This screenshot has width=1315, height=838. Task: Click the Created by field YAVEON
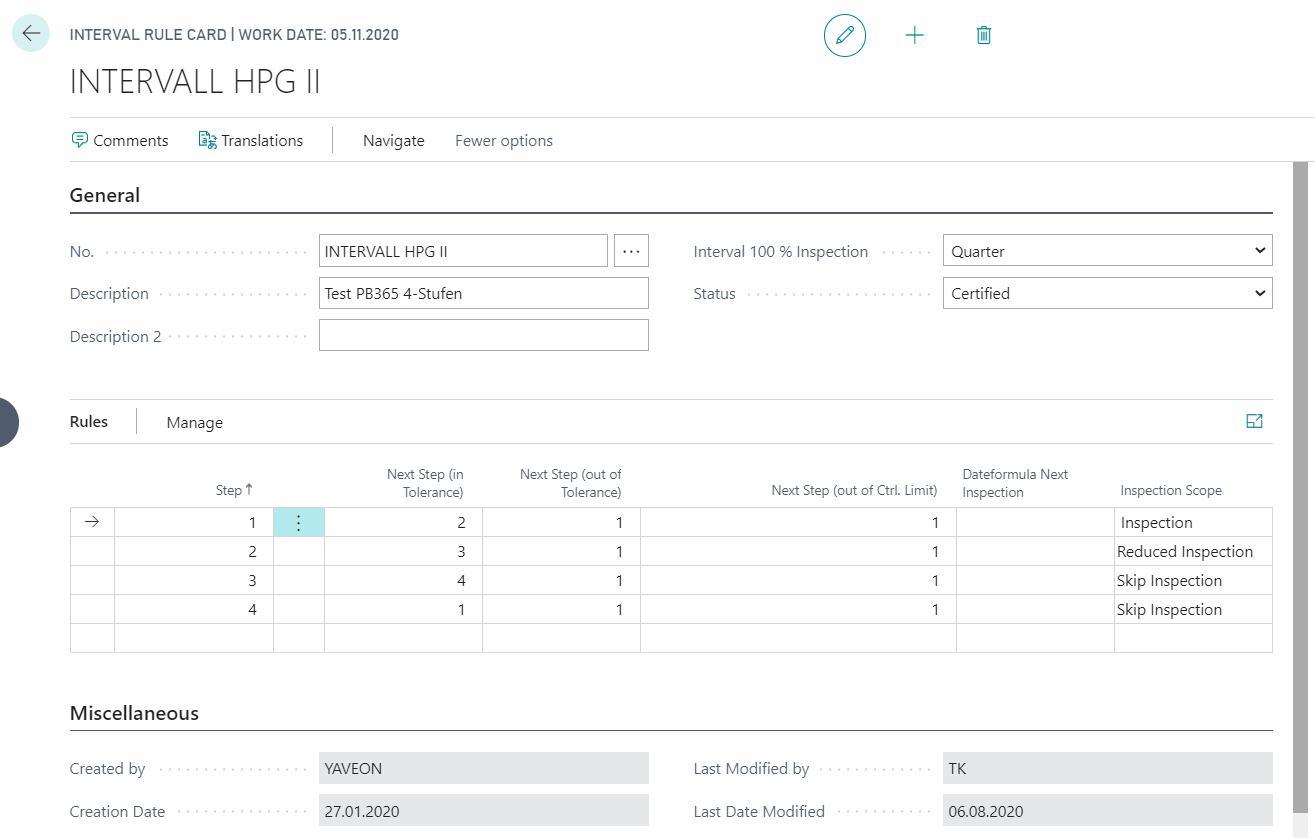[484, 768]
